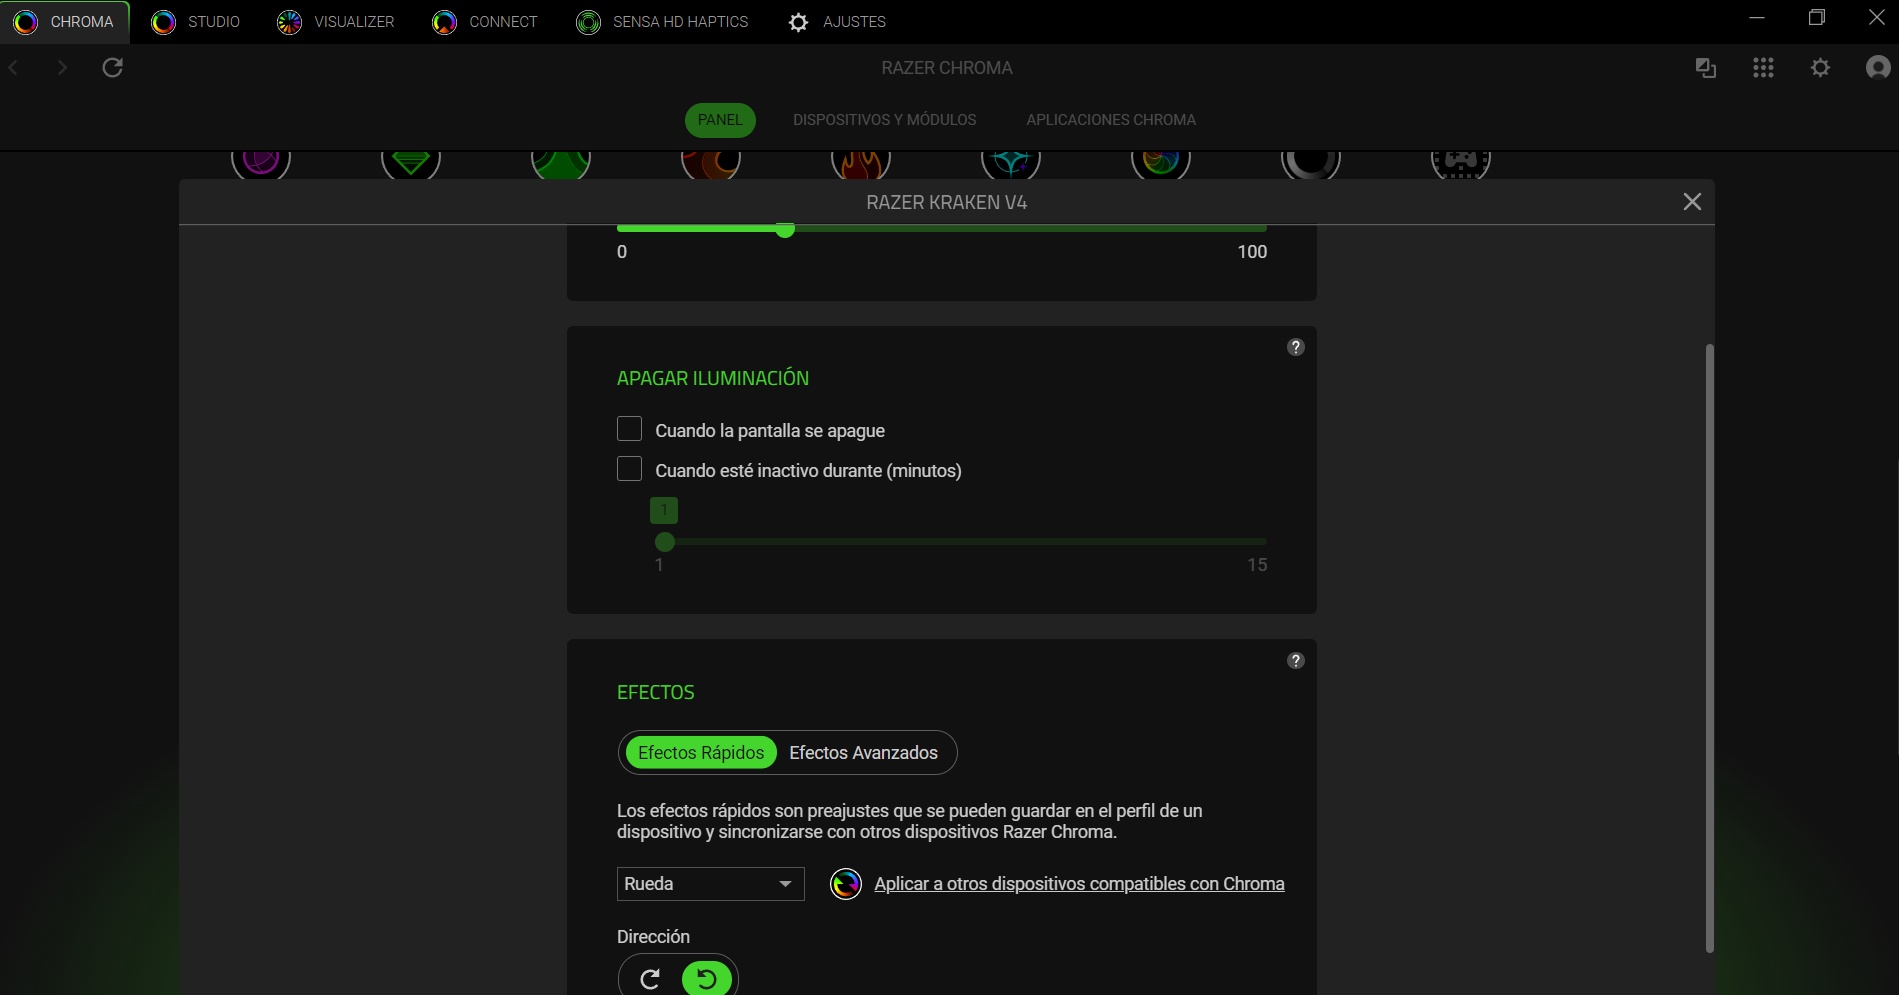
Task: Open the Studio tab
Action: click(196, 22)
